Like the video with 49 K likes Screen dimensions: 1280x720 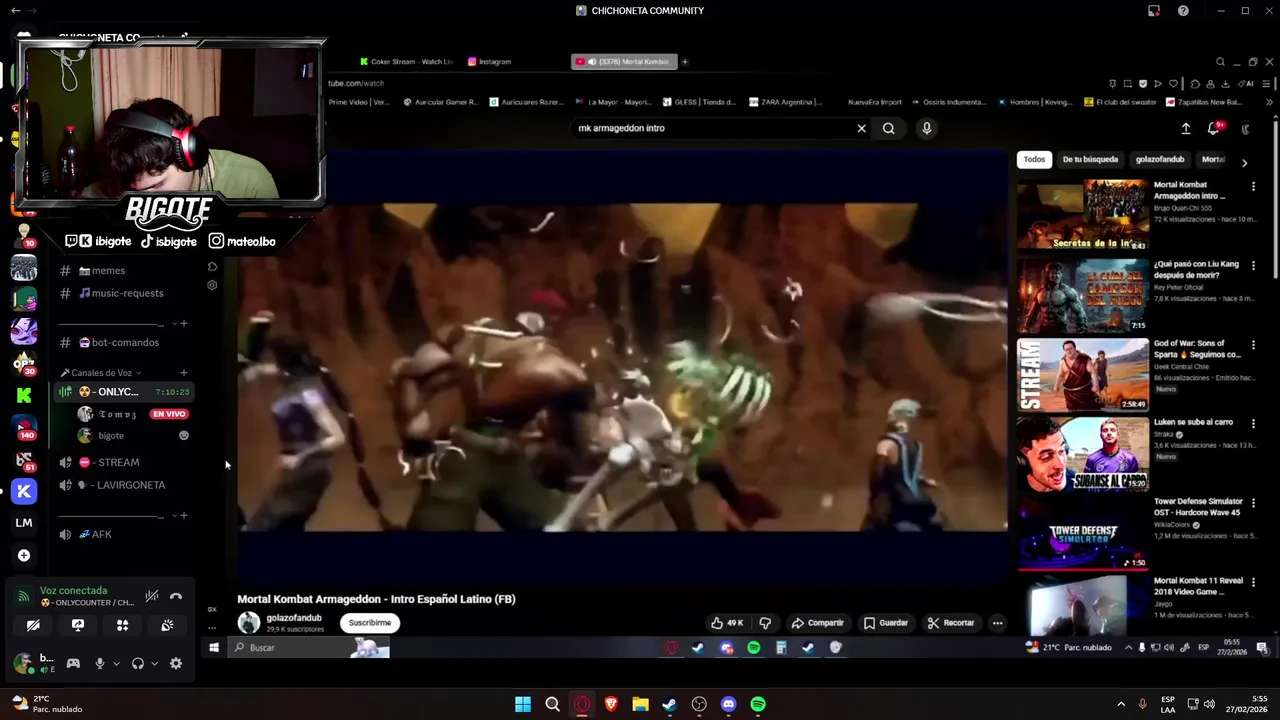[727, 623]
